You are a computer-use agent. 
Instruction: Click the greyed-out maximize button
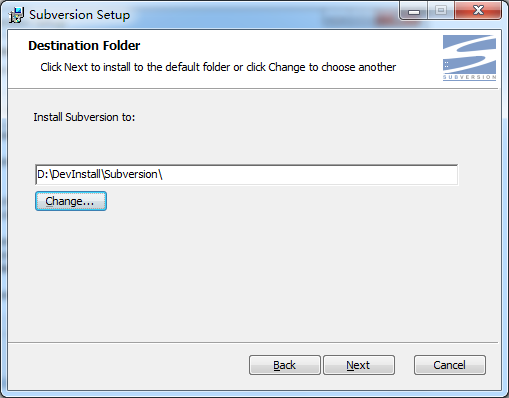pyautogui.click(x=441, y=11)
